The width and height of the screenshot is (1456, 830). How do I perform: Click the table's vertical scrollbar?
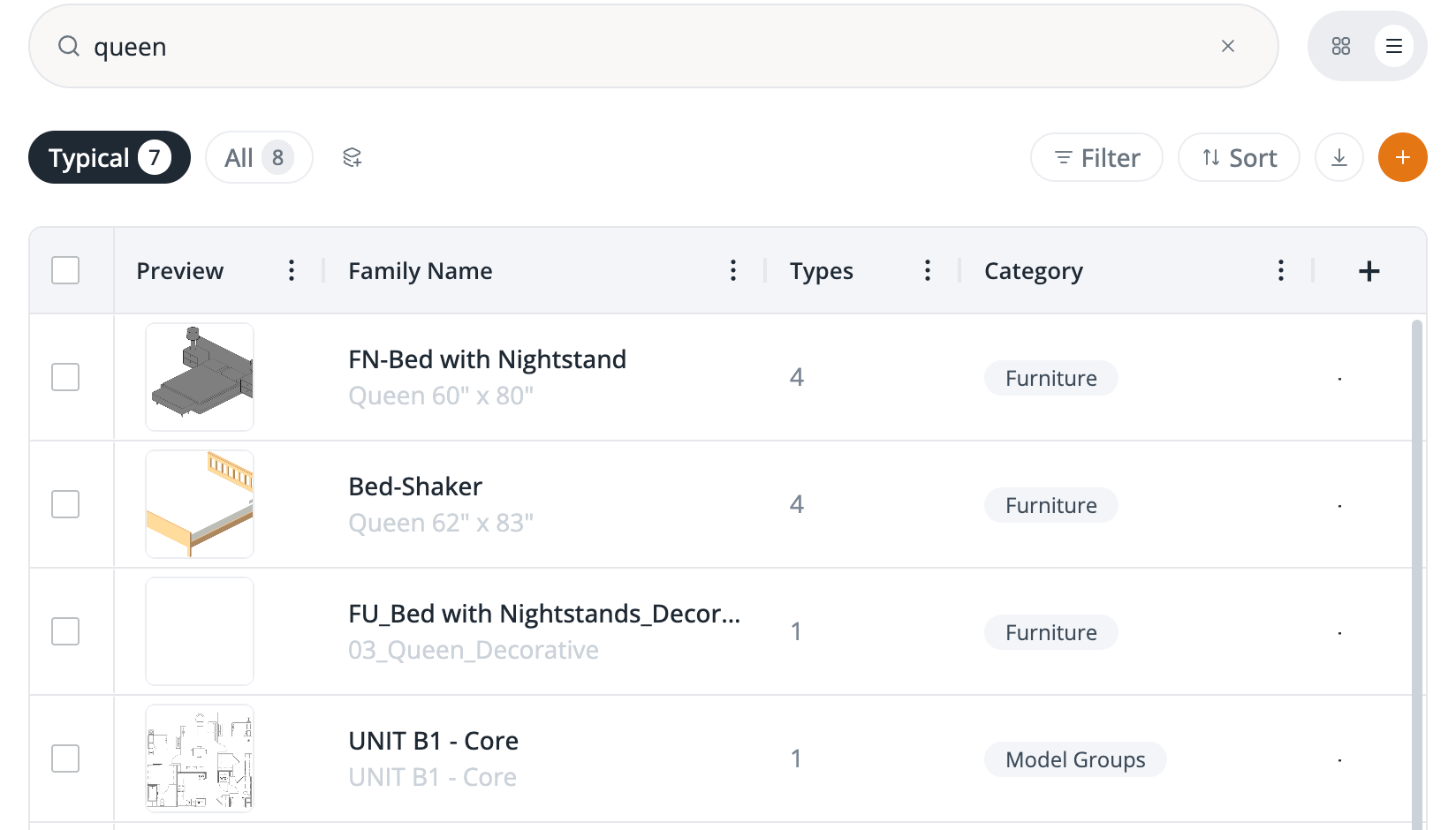coord(1416,573)
